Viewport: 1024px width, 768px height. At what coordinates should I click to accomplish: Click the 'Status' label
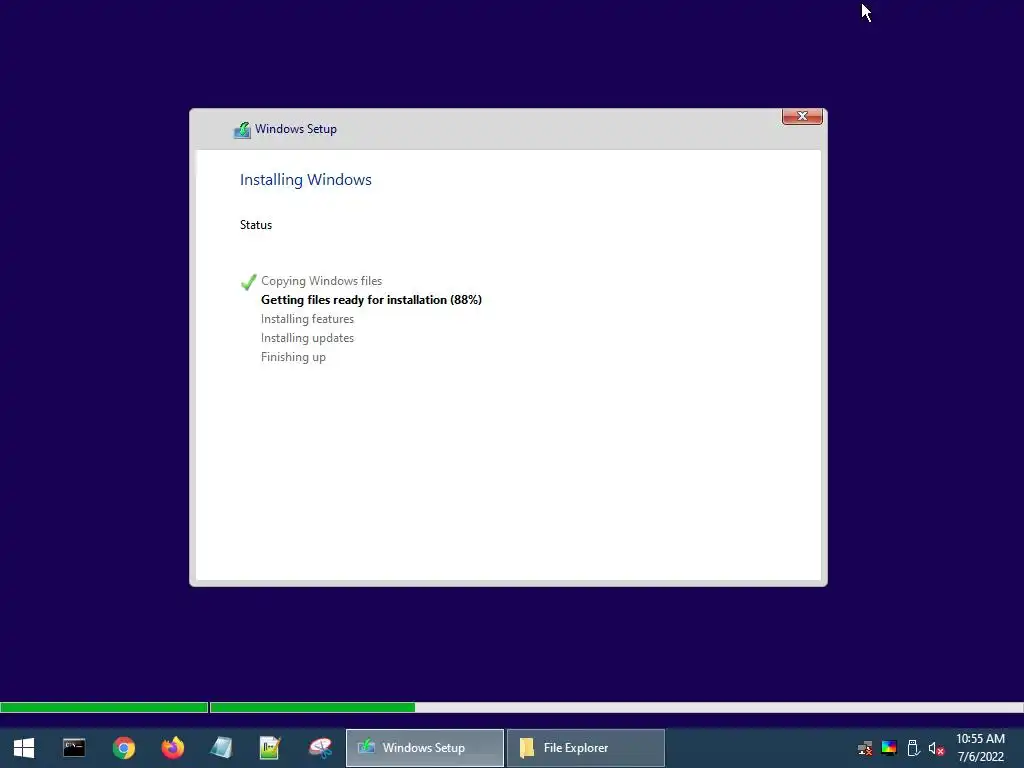(x=256, y=225)
